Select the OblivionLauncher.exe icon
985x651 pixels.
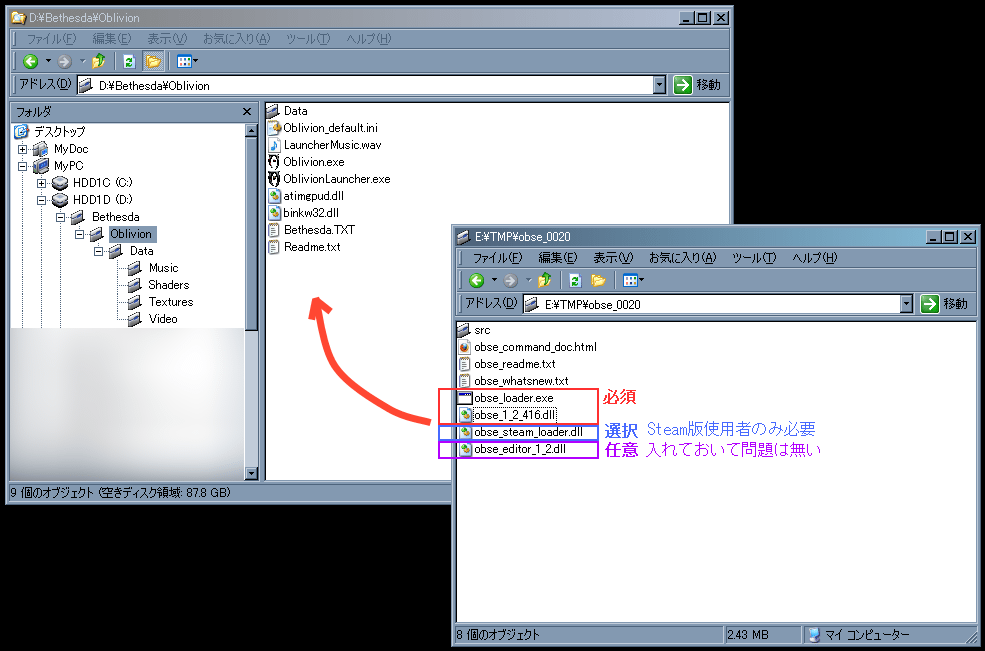[x=274, y=179]
